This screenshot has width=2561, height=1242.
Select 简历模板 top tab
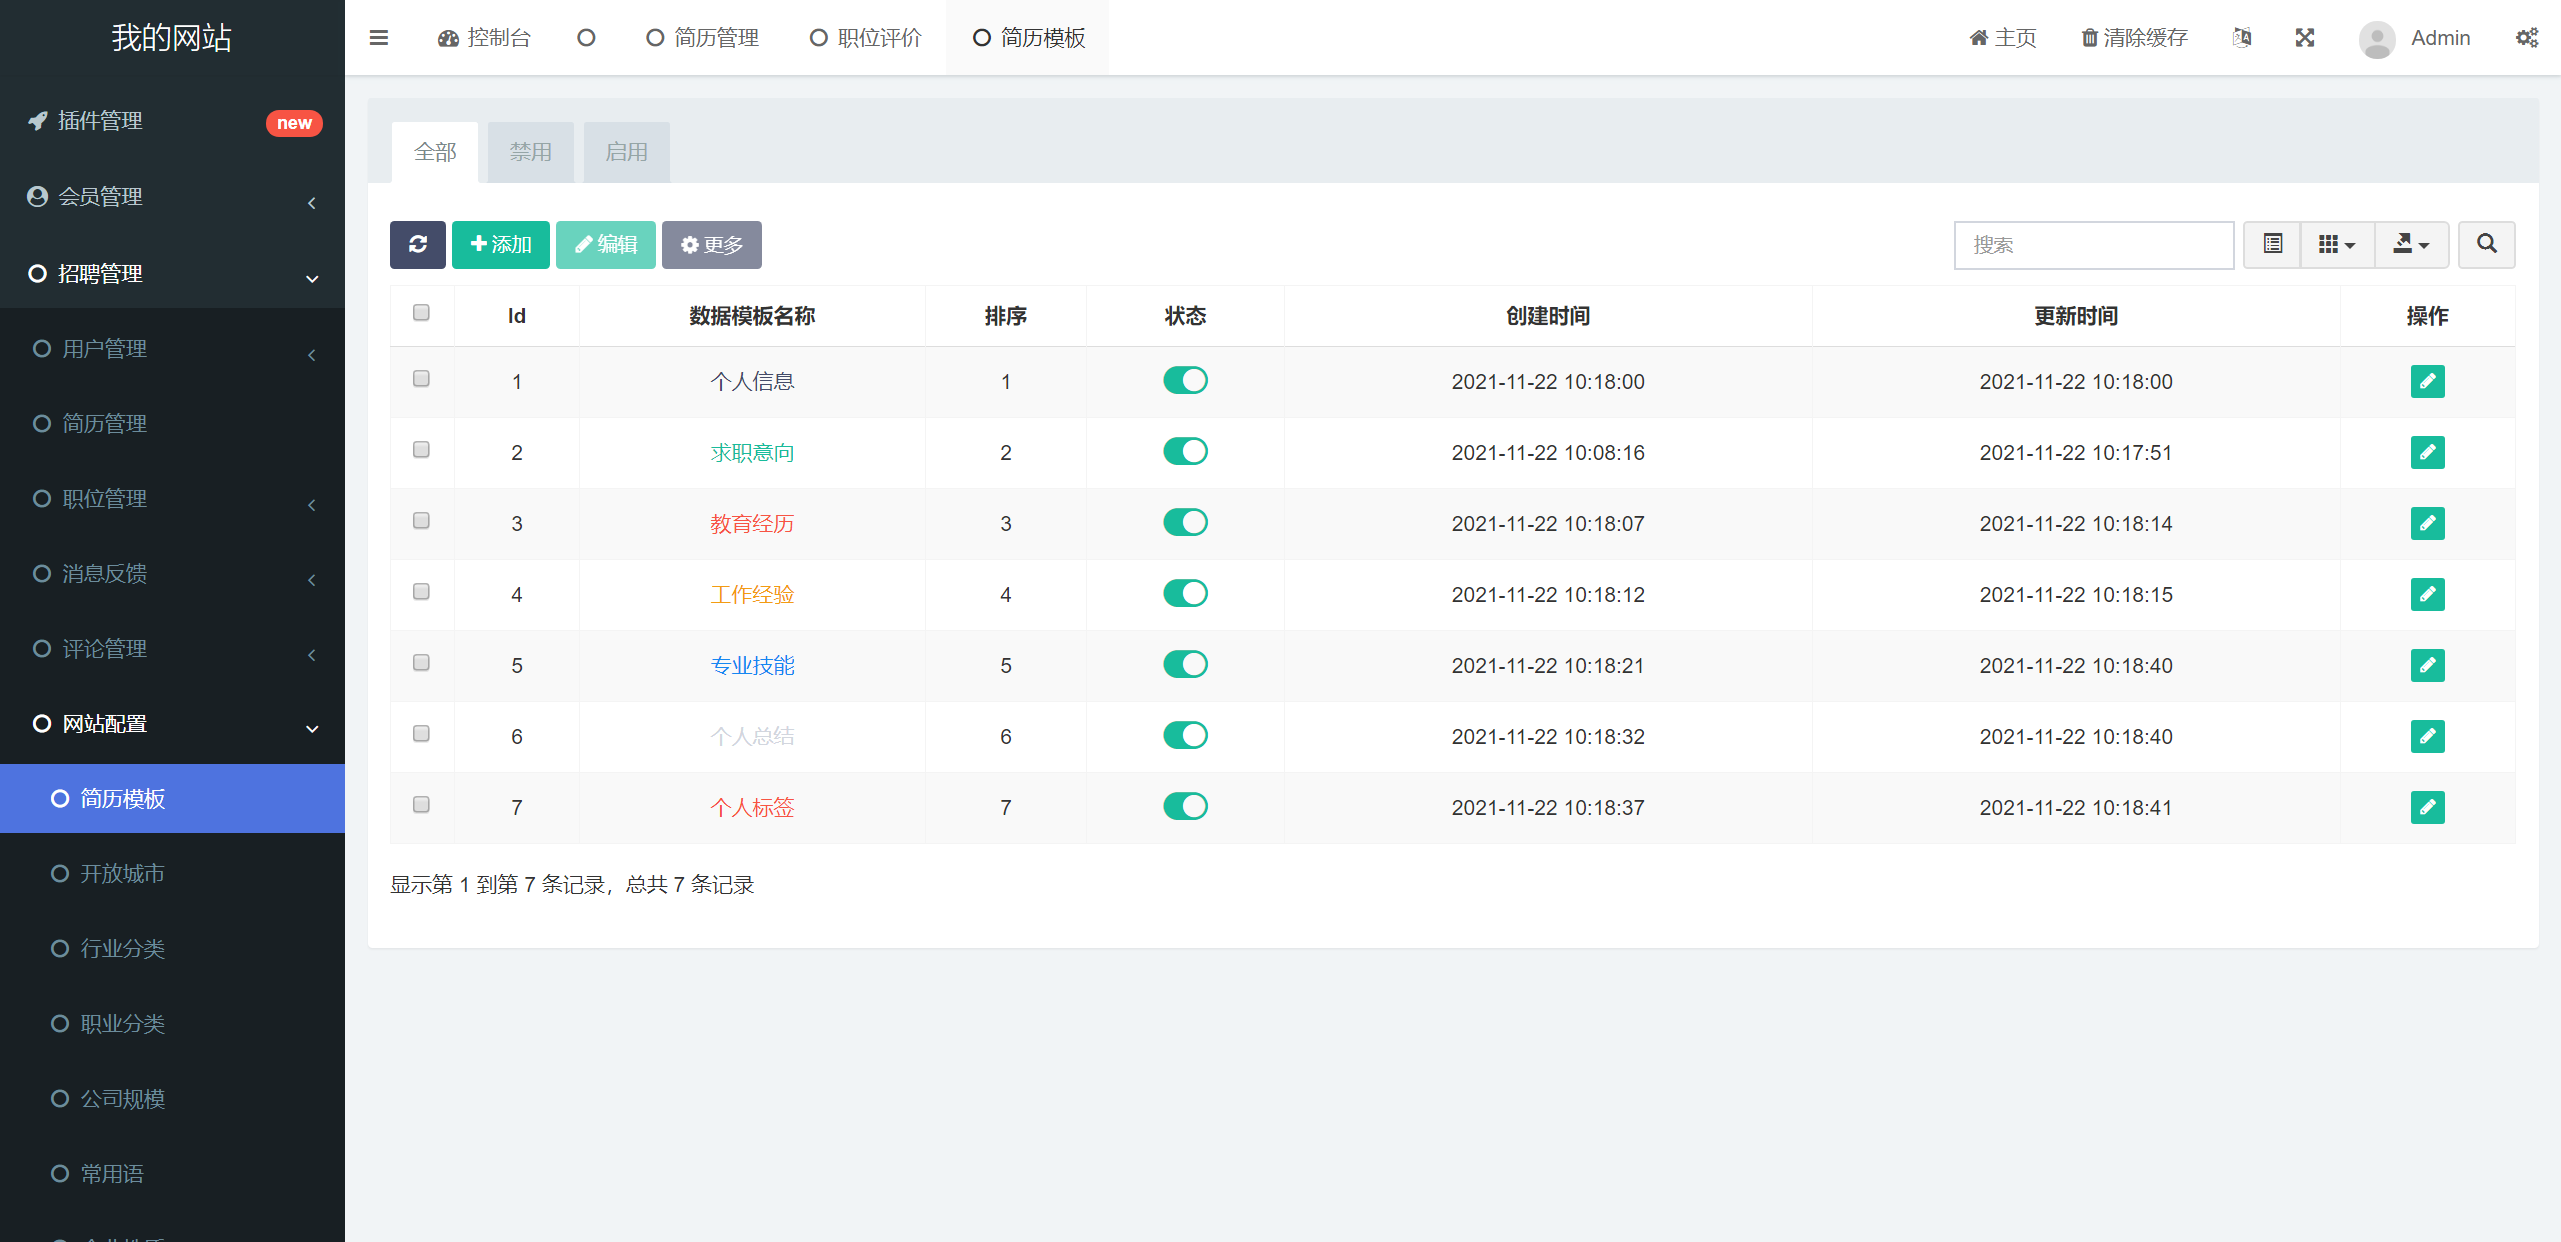click(1029, 38)
